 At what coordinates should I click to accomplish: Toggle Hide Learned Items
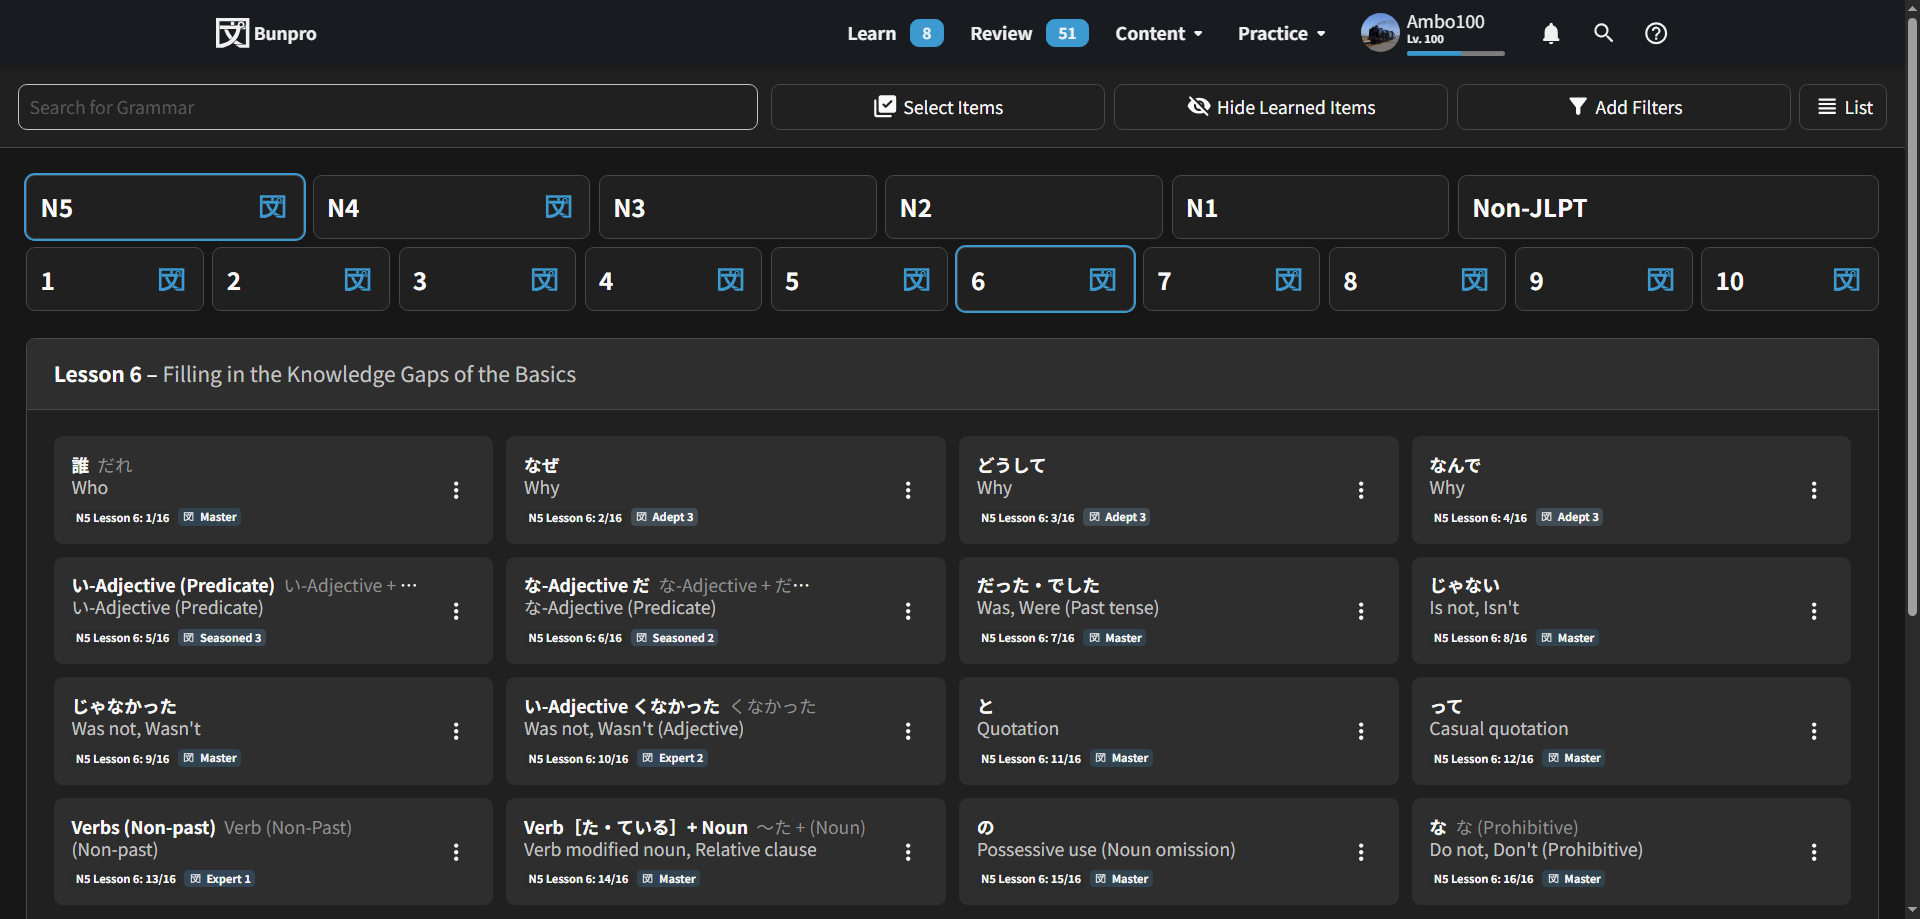click(x=1280, y=107)
